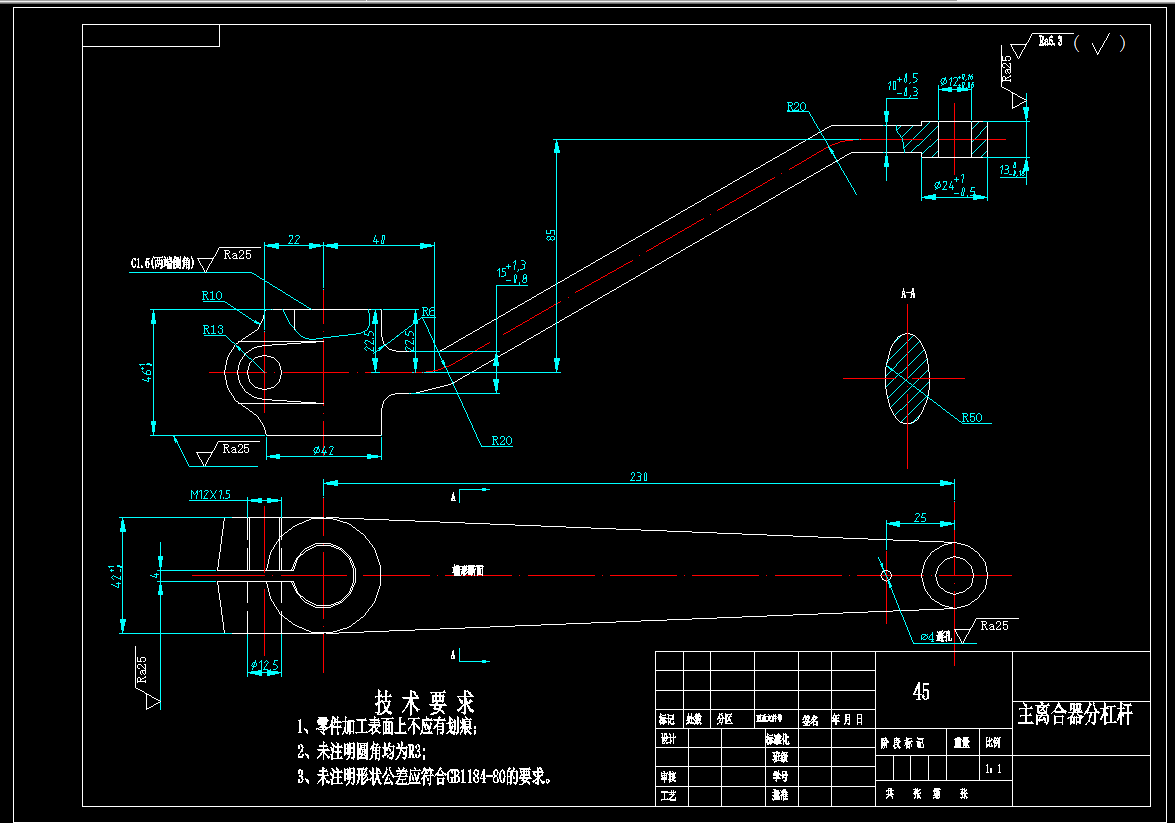Click the 重量 header cell
Image resolution: width=1175 pixels, height=823 pixels.
[x=961, y=743]
